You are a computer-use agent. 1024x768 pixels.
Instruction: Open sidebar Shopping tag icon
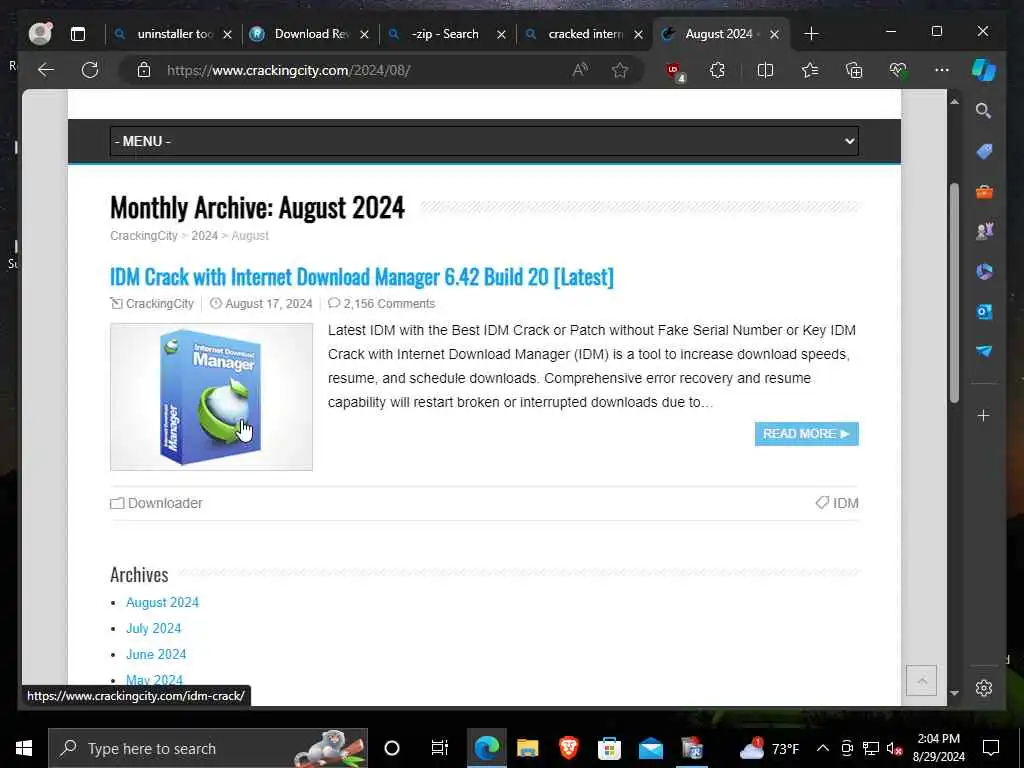984,152
